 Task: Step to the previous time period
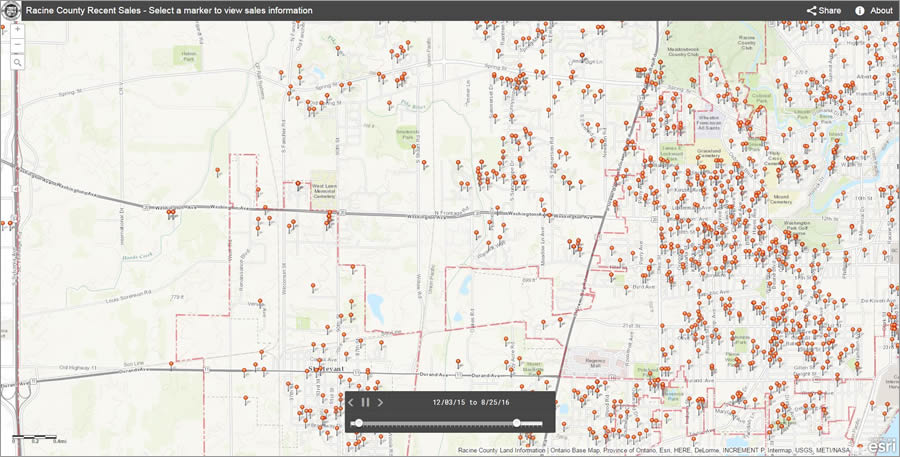[351, 402]
